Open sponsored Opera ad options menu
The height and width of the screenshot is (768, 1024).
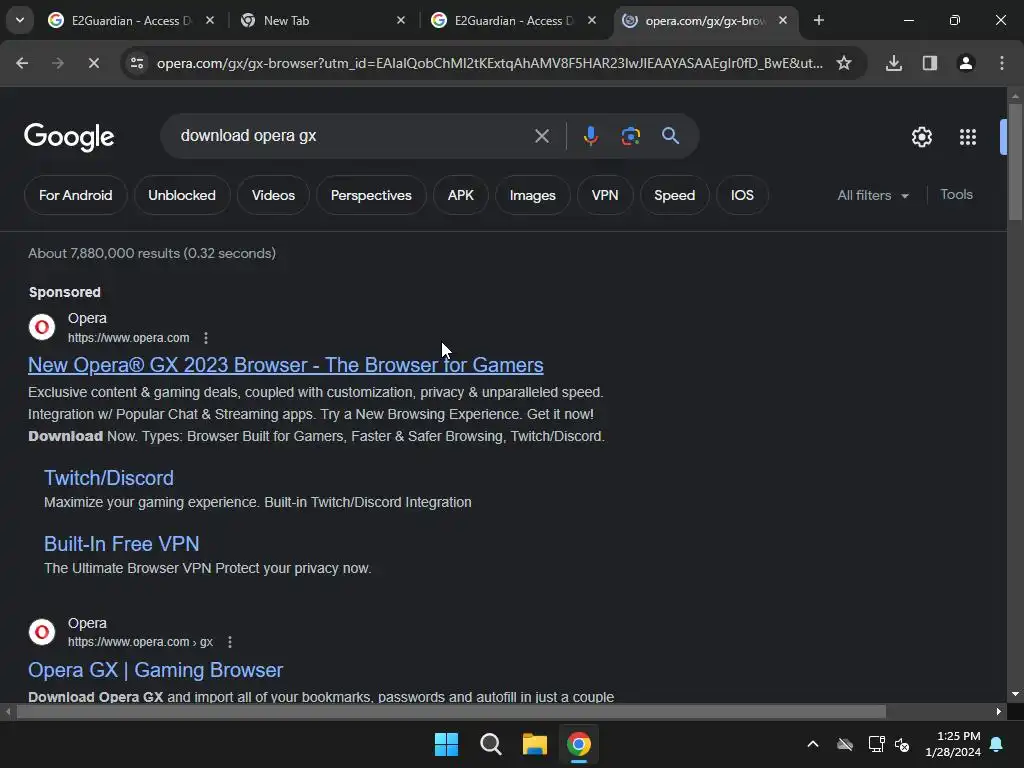click(206, 338)
